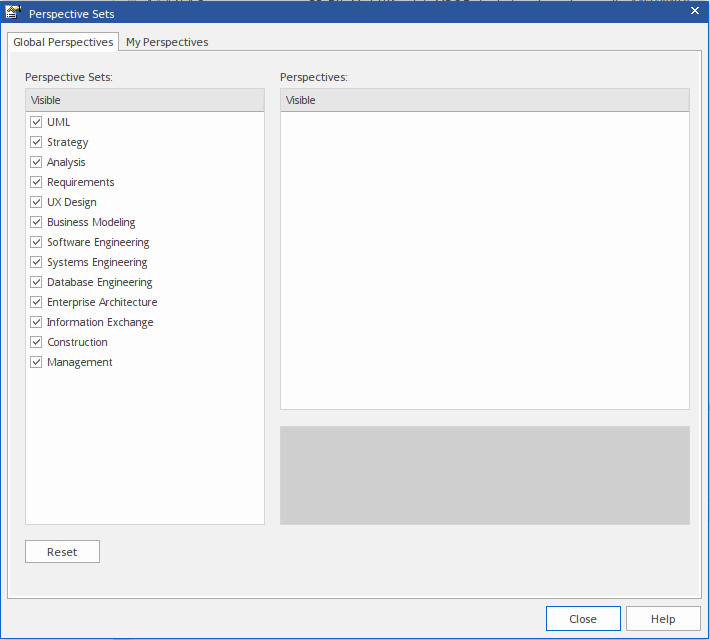Select the Business Modeling list item

pyautogui.click(x=91, y=222)
